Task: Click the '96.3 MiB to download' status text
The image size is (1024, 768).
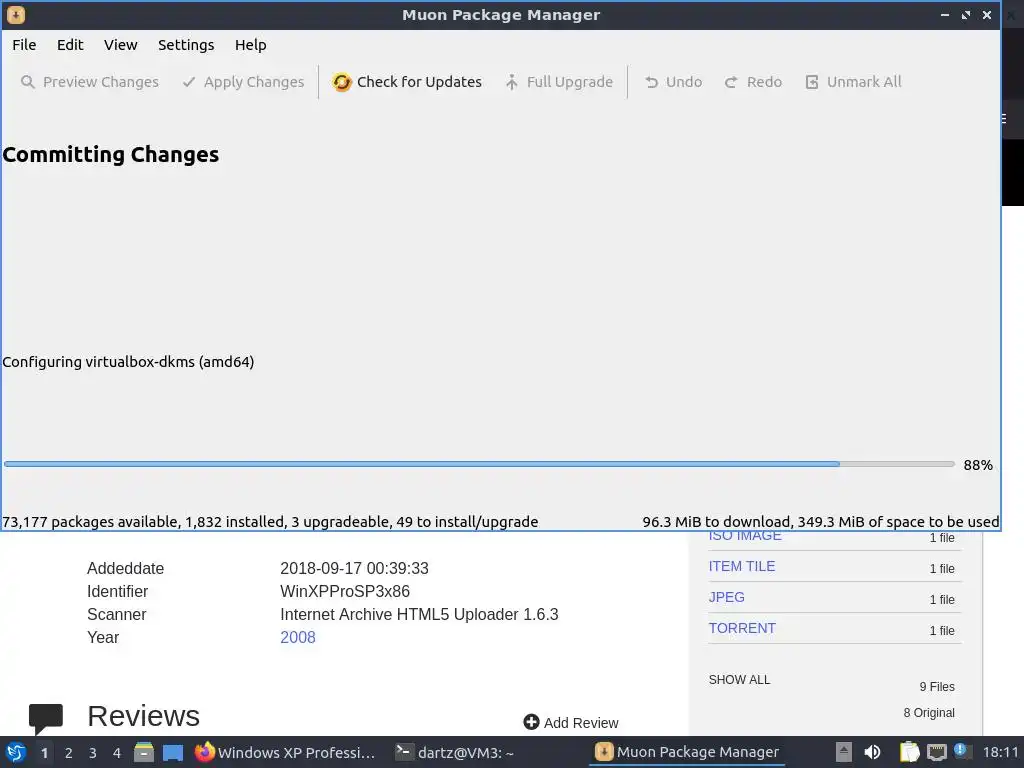Action: pos(820,522)
